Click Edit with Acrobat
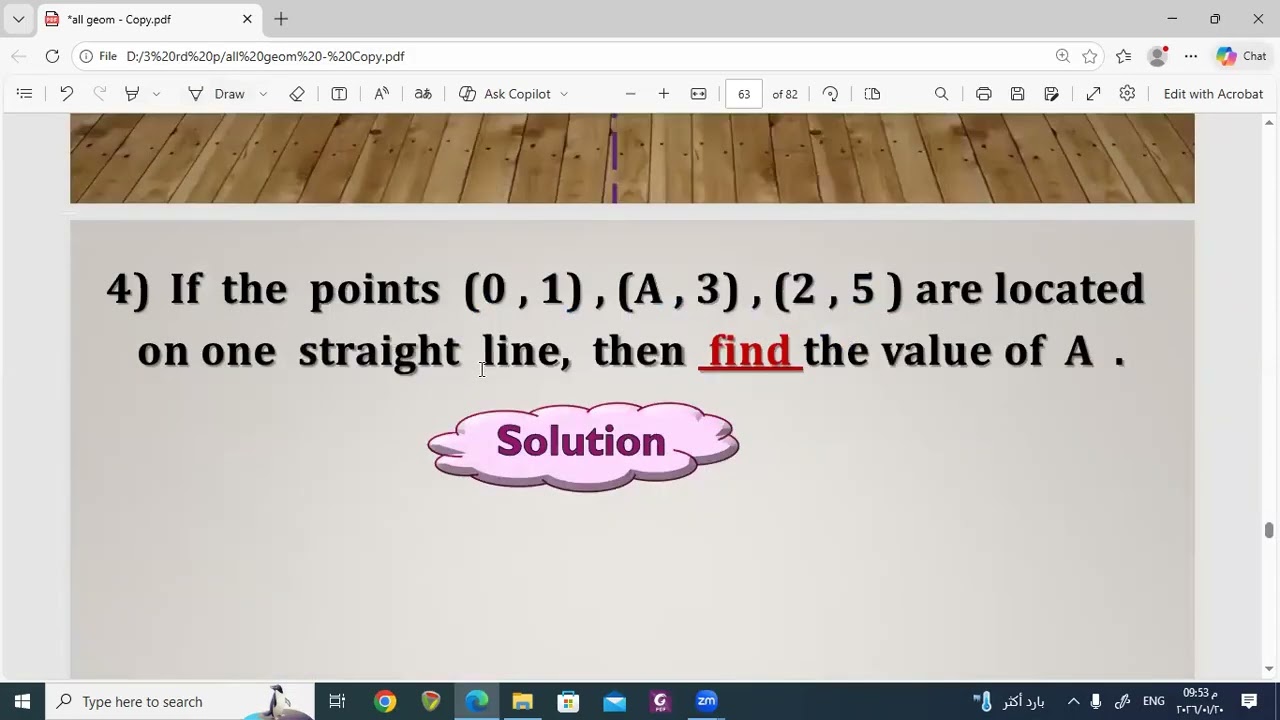Viewport: 1280px width, 720px height. 1213,94
